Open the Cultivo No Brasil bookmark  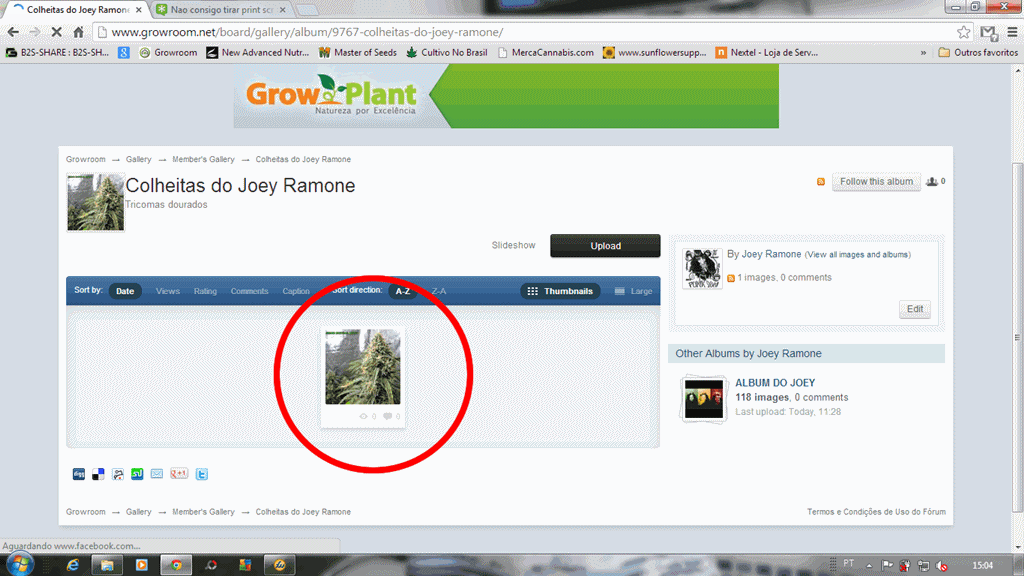[446, 52]
